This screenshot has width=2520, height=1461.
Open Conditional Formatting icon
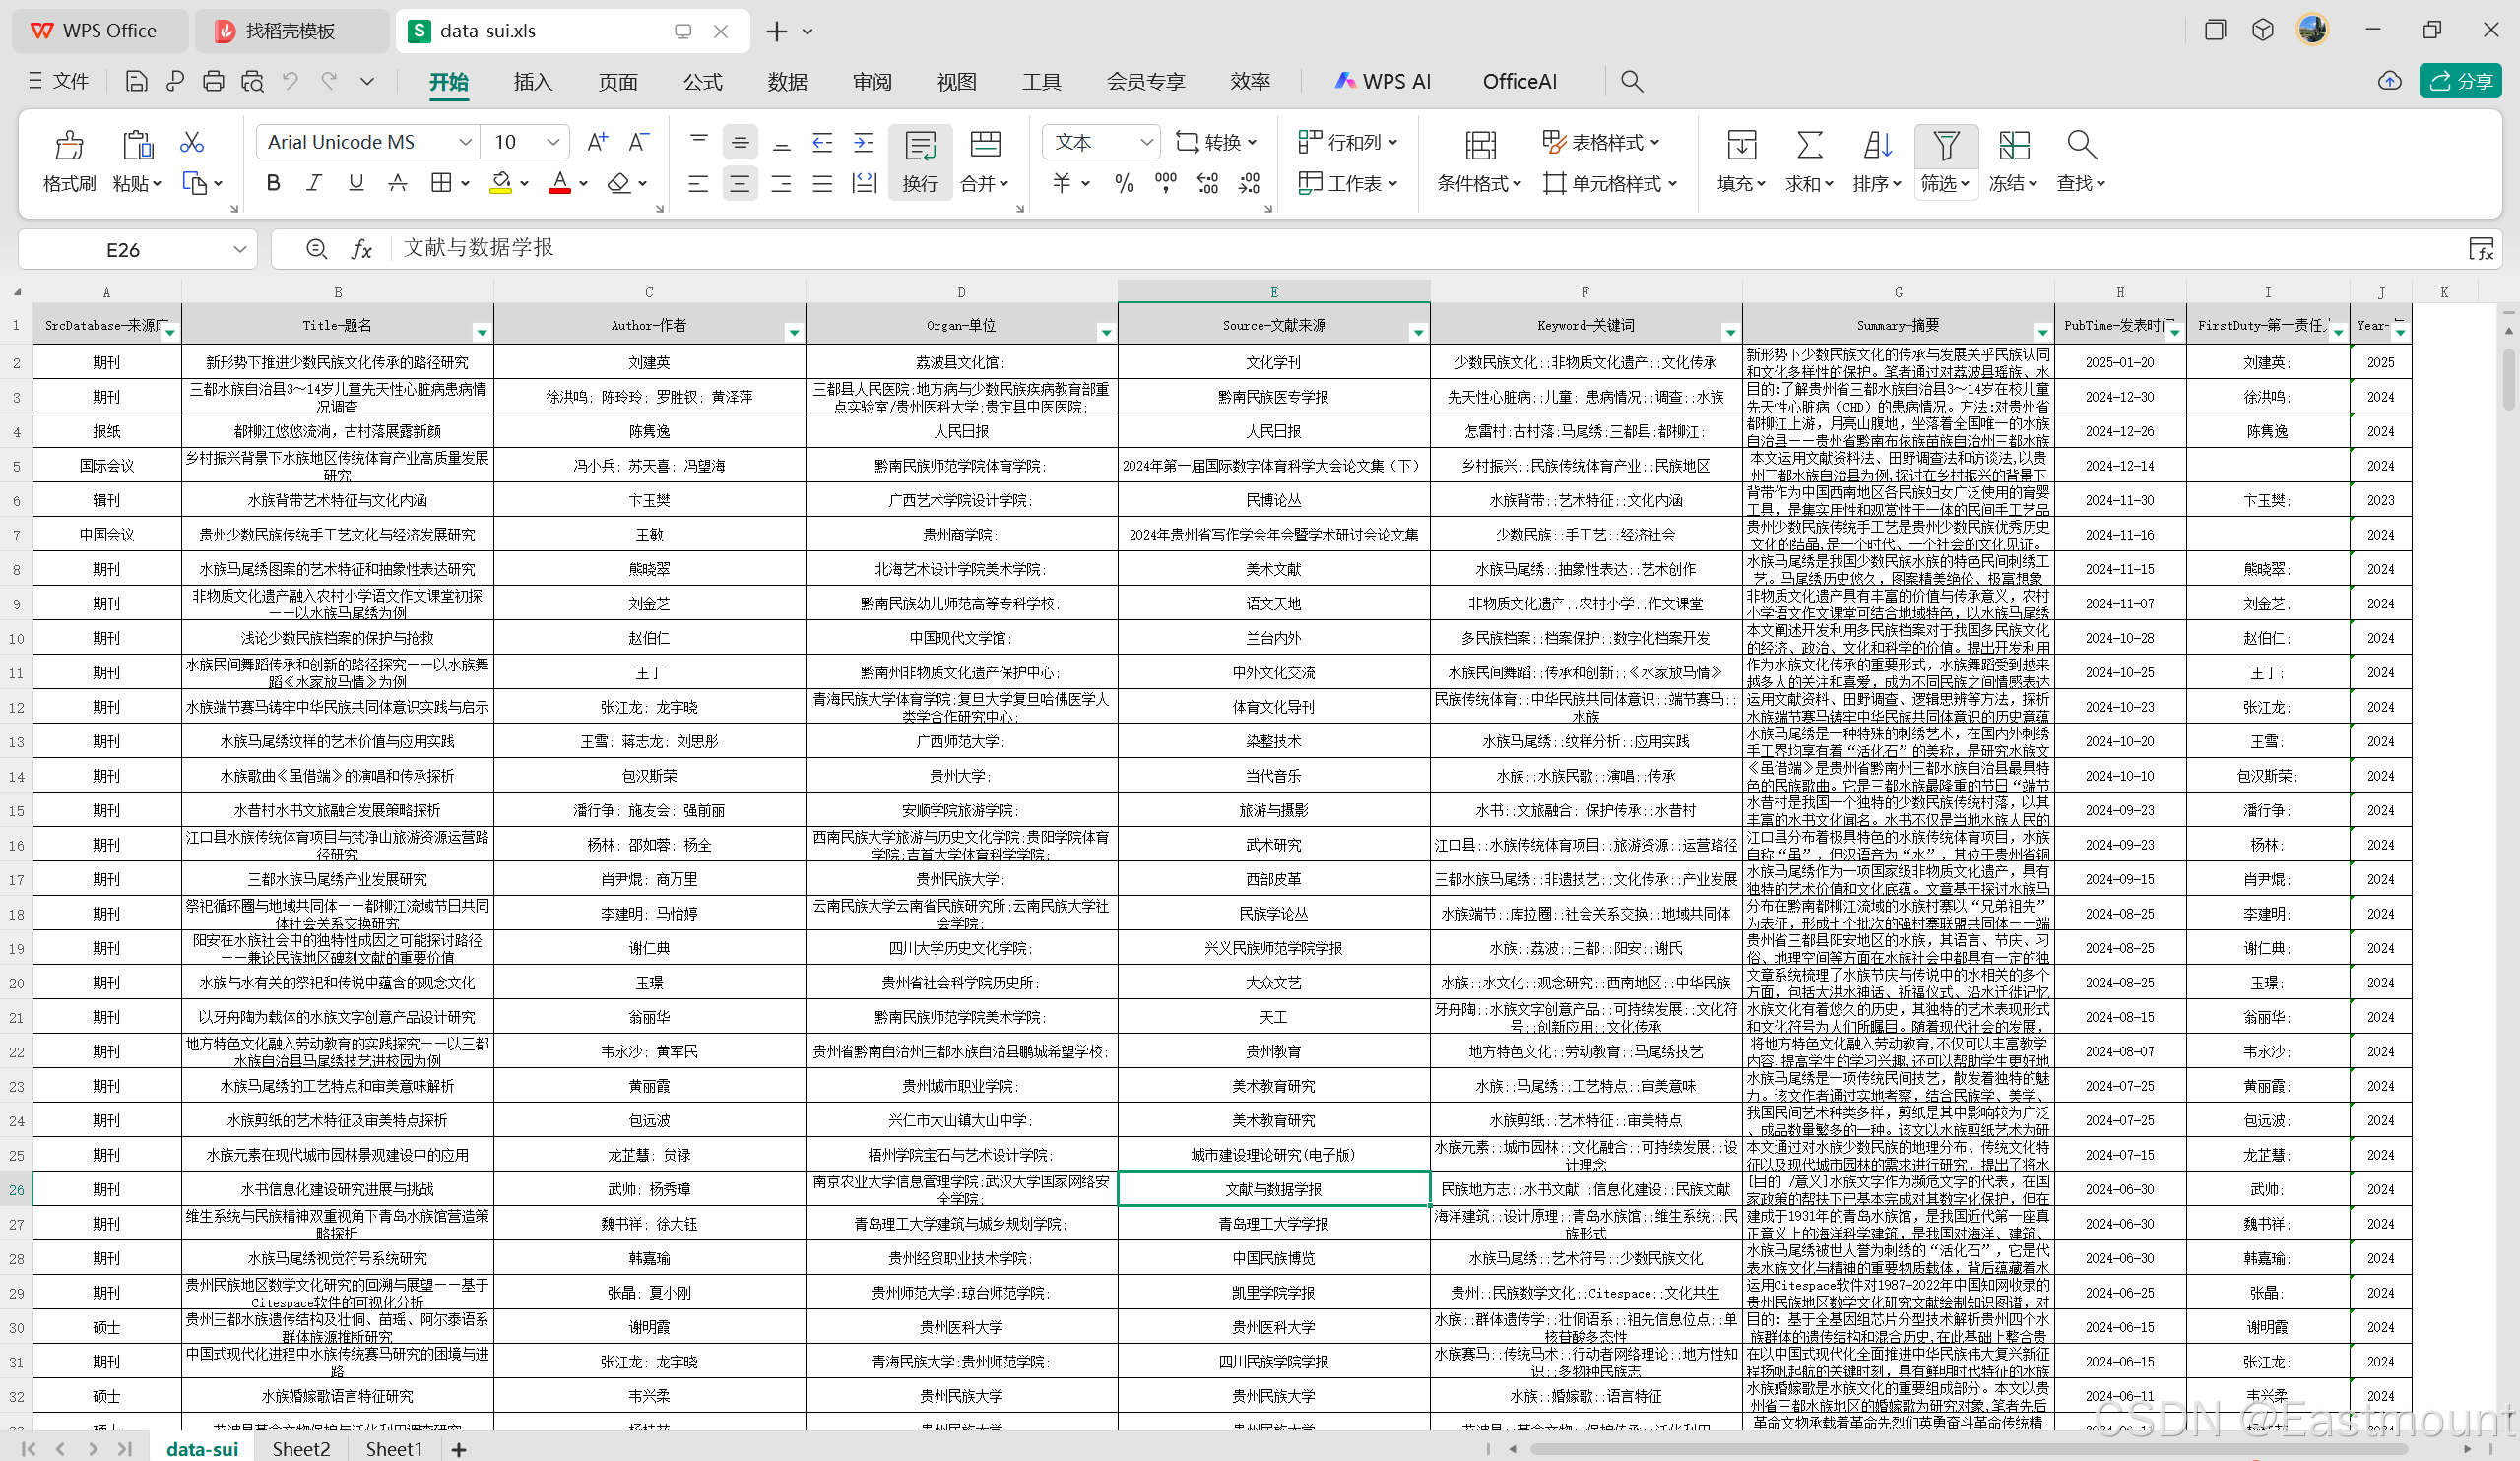point(1479,146)
